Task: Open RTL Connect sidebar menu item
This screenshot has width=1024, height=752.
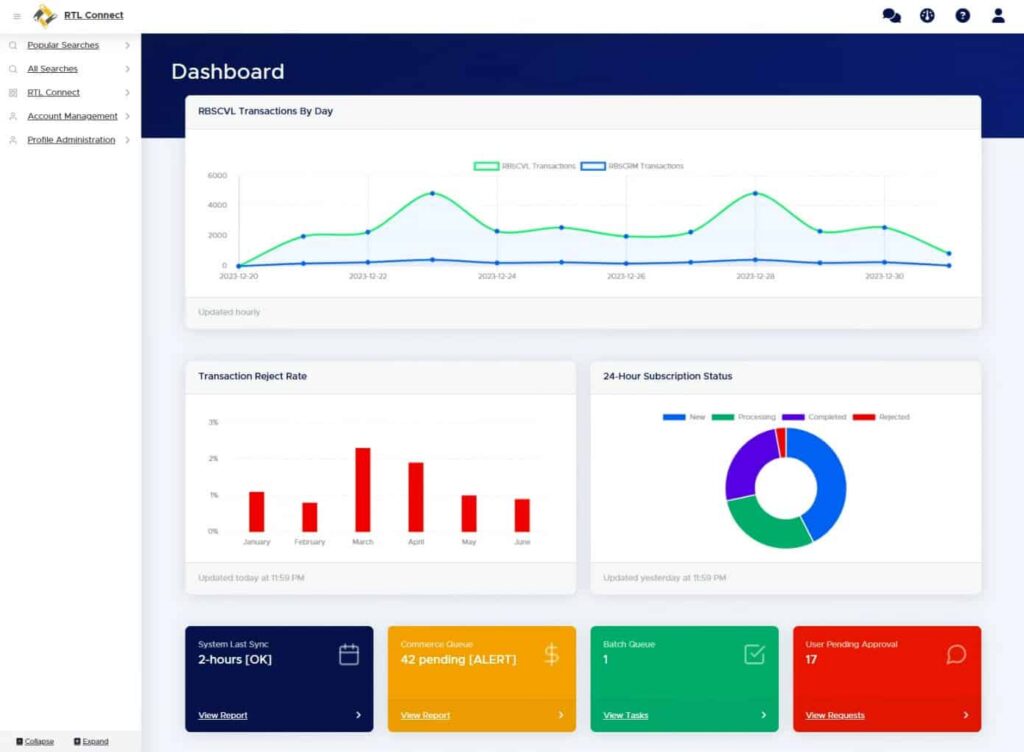Action: (x=54, y=93)
